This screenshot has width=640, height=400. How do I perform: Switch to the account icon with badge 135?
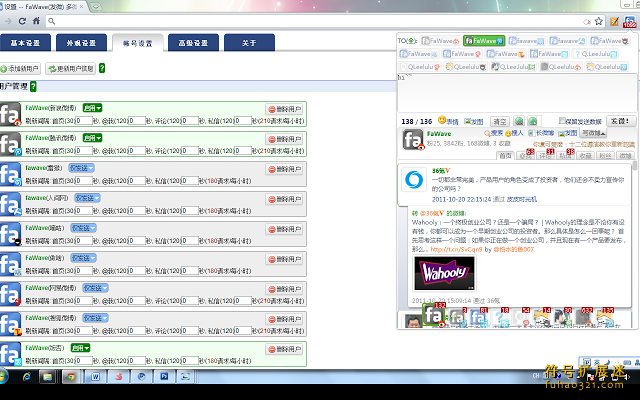(605, 318)
